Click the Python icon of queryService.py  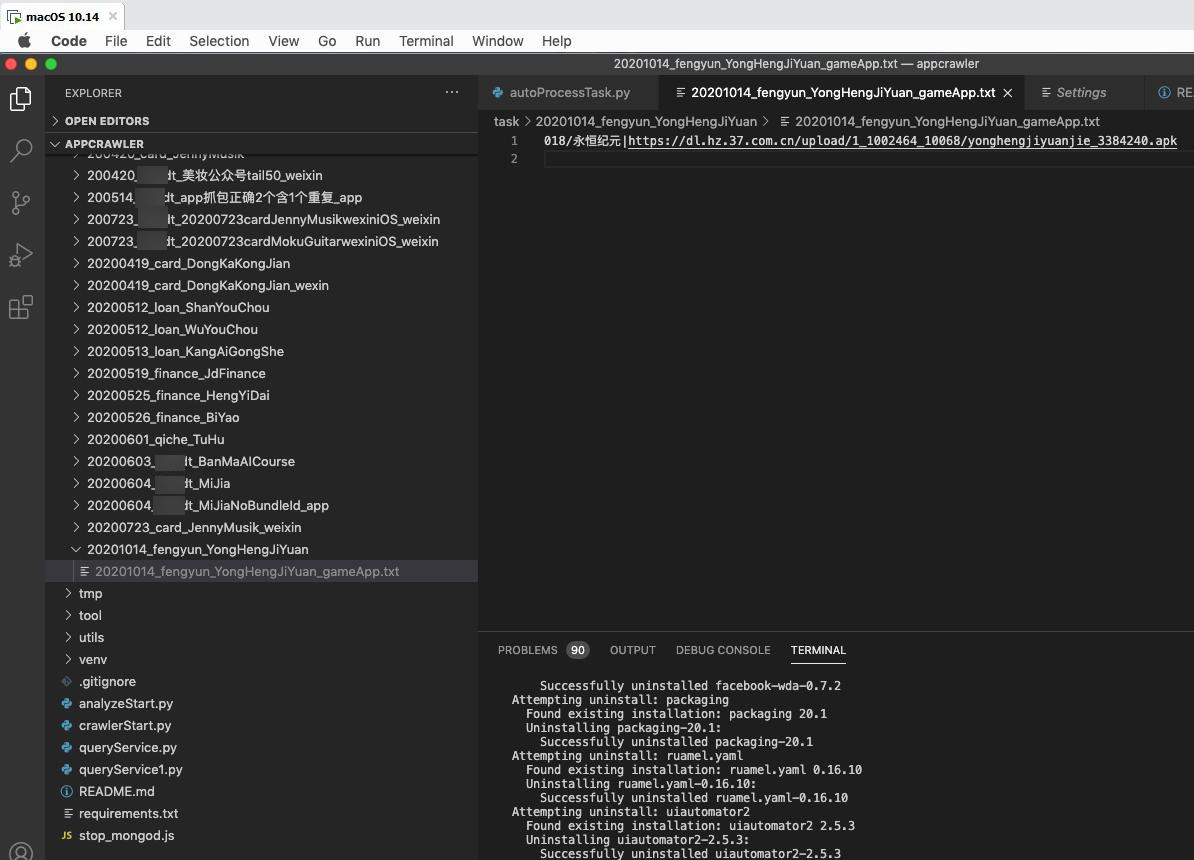click(67, 747)
